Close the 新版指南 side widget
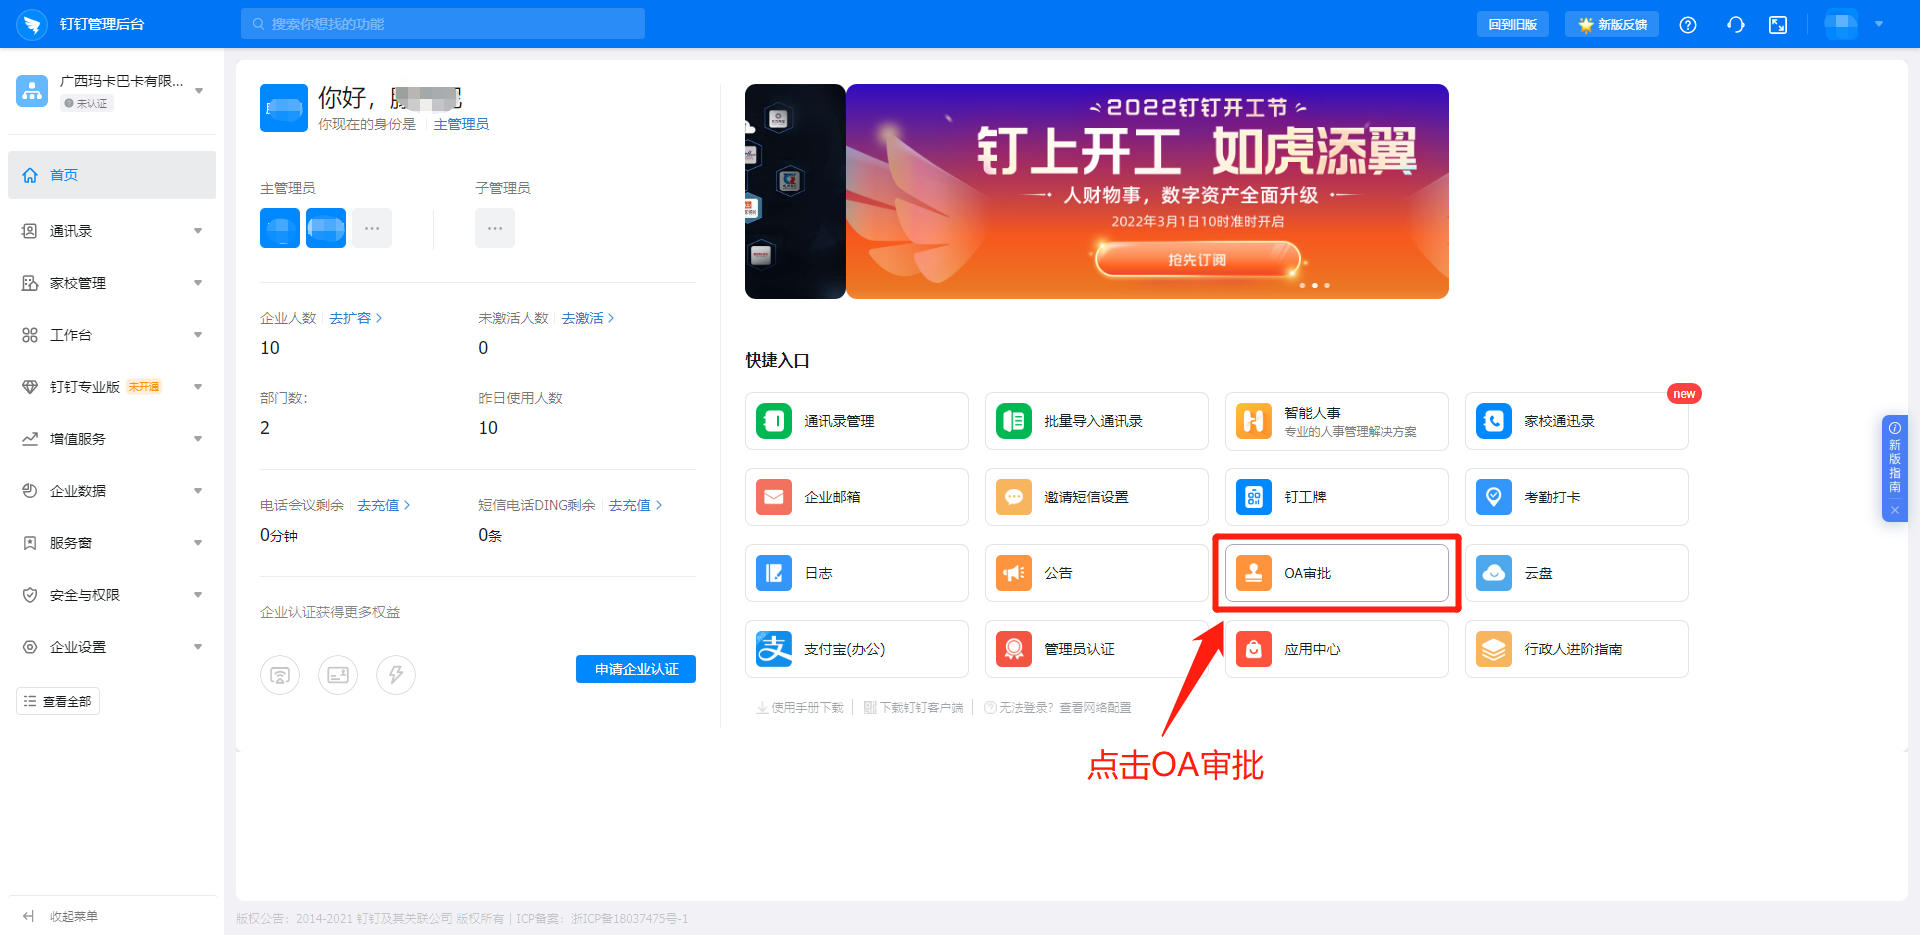Screen dimensions: 1920x935 tap(1894, 510)
